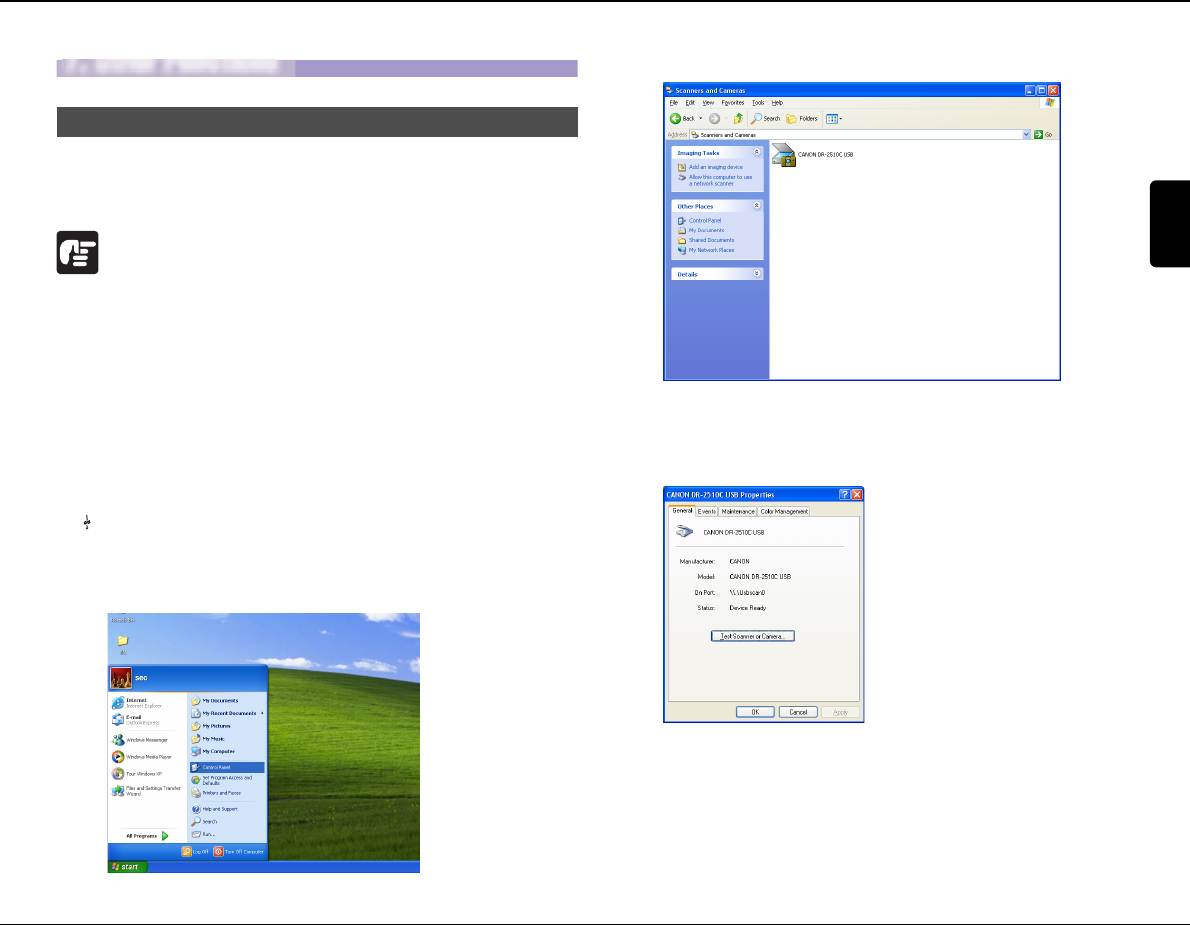Switch to the General tab
This screenshot has width=1190, height=925.
point(682,511)
